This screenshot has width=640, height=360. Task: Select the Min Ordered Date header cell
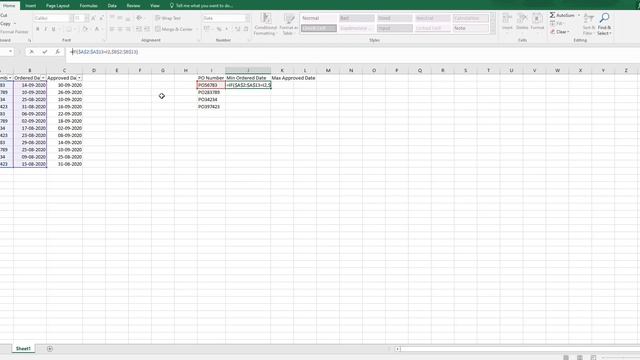coord(248,78)
